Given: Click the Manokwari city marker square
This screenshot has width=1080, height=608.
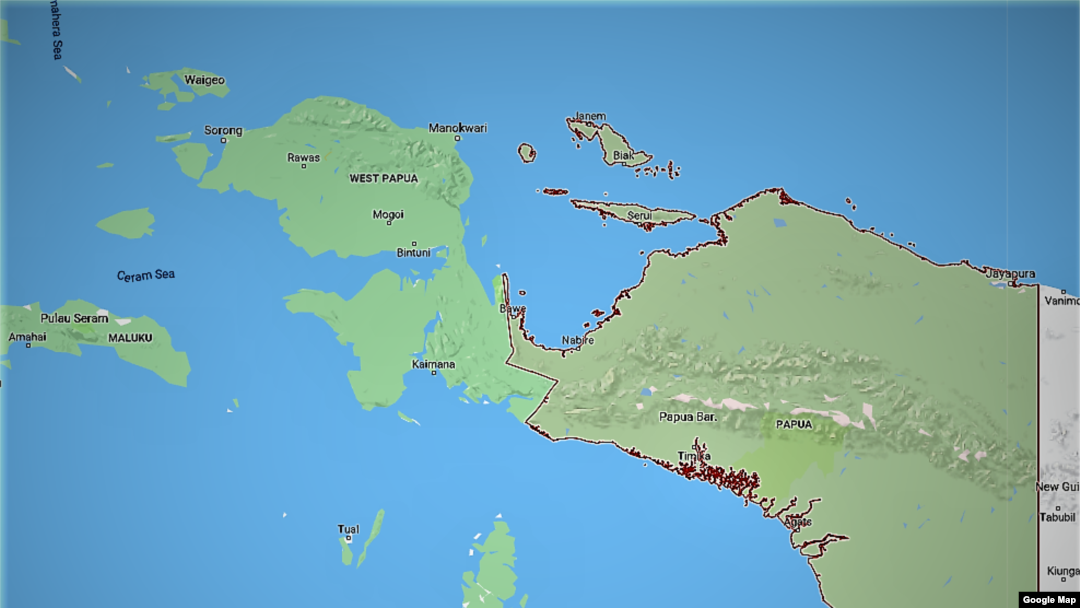Looking at the screenshot, I should pyautogui.click(x=457, y=138).
